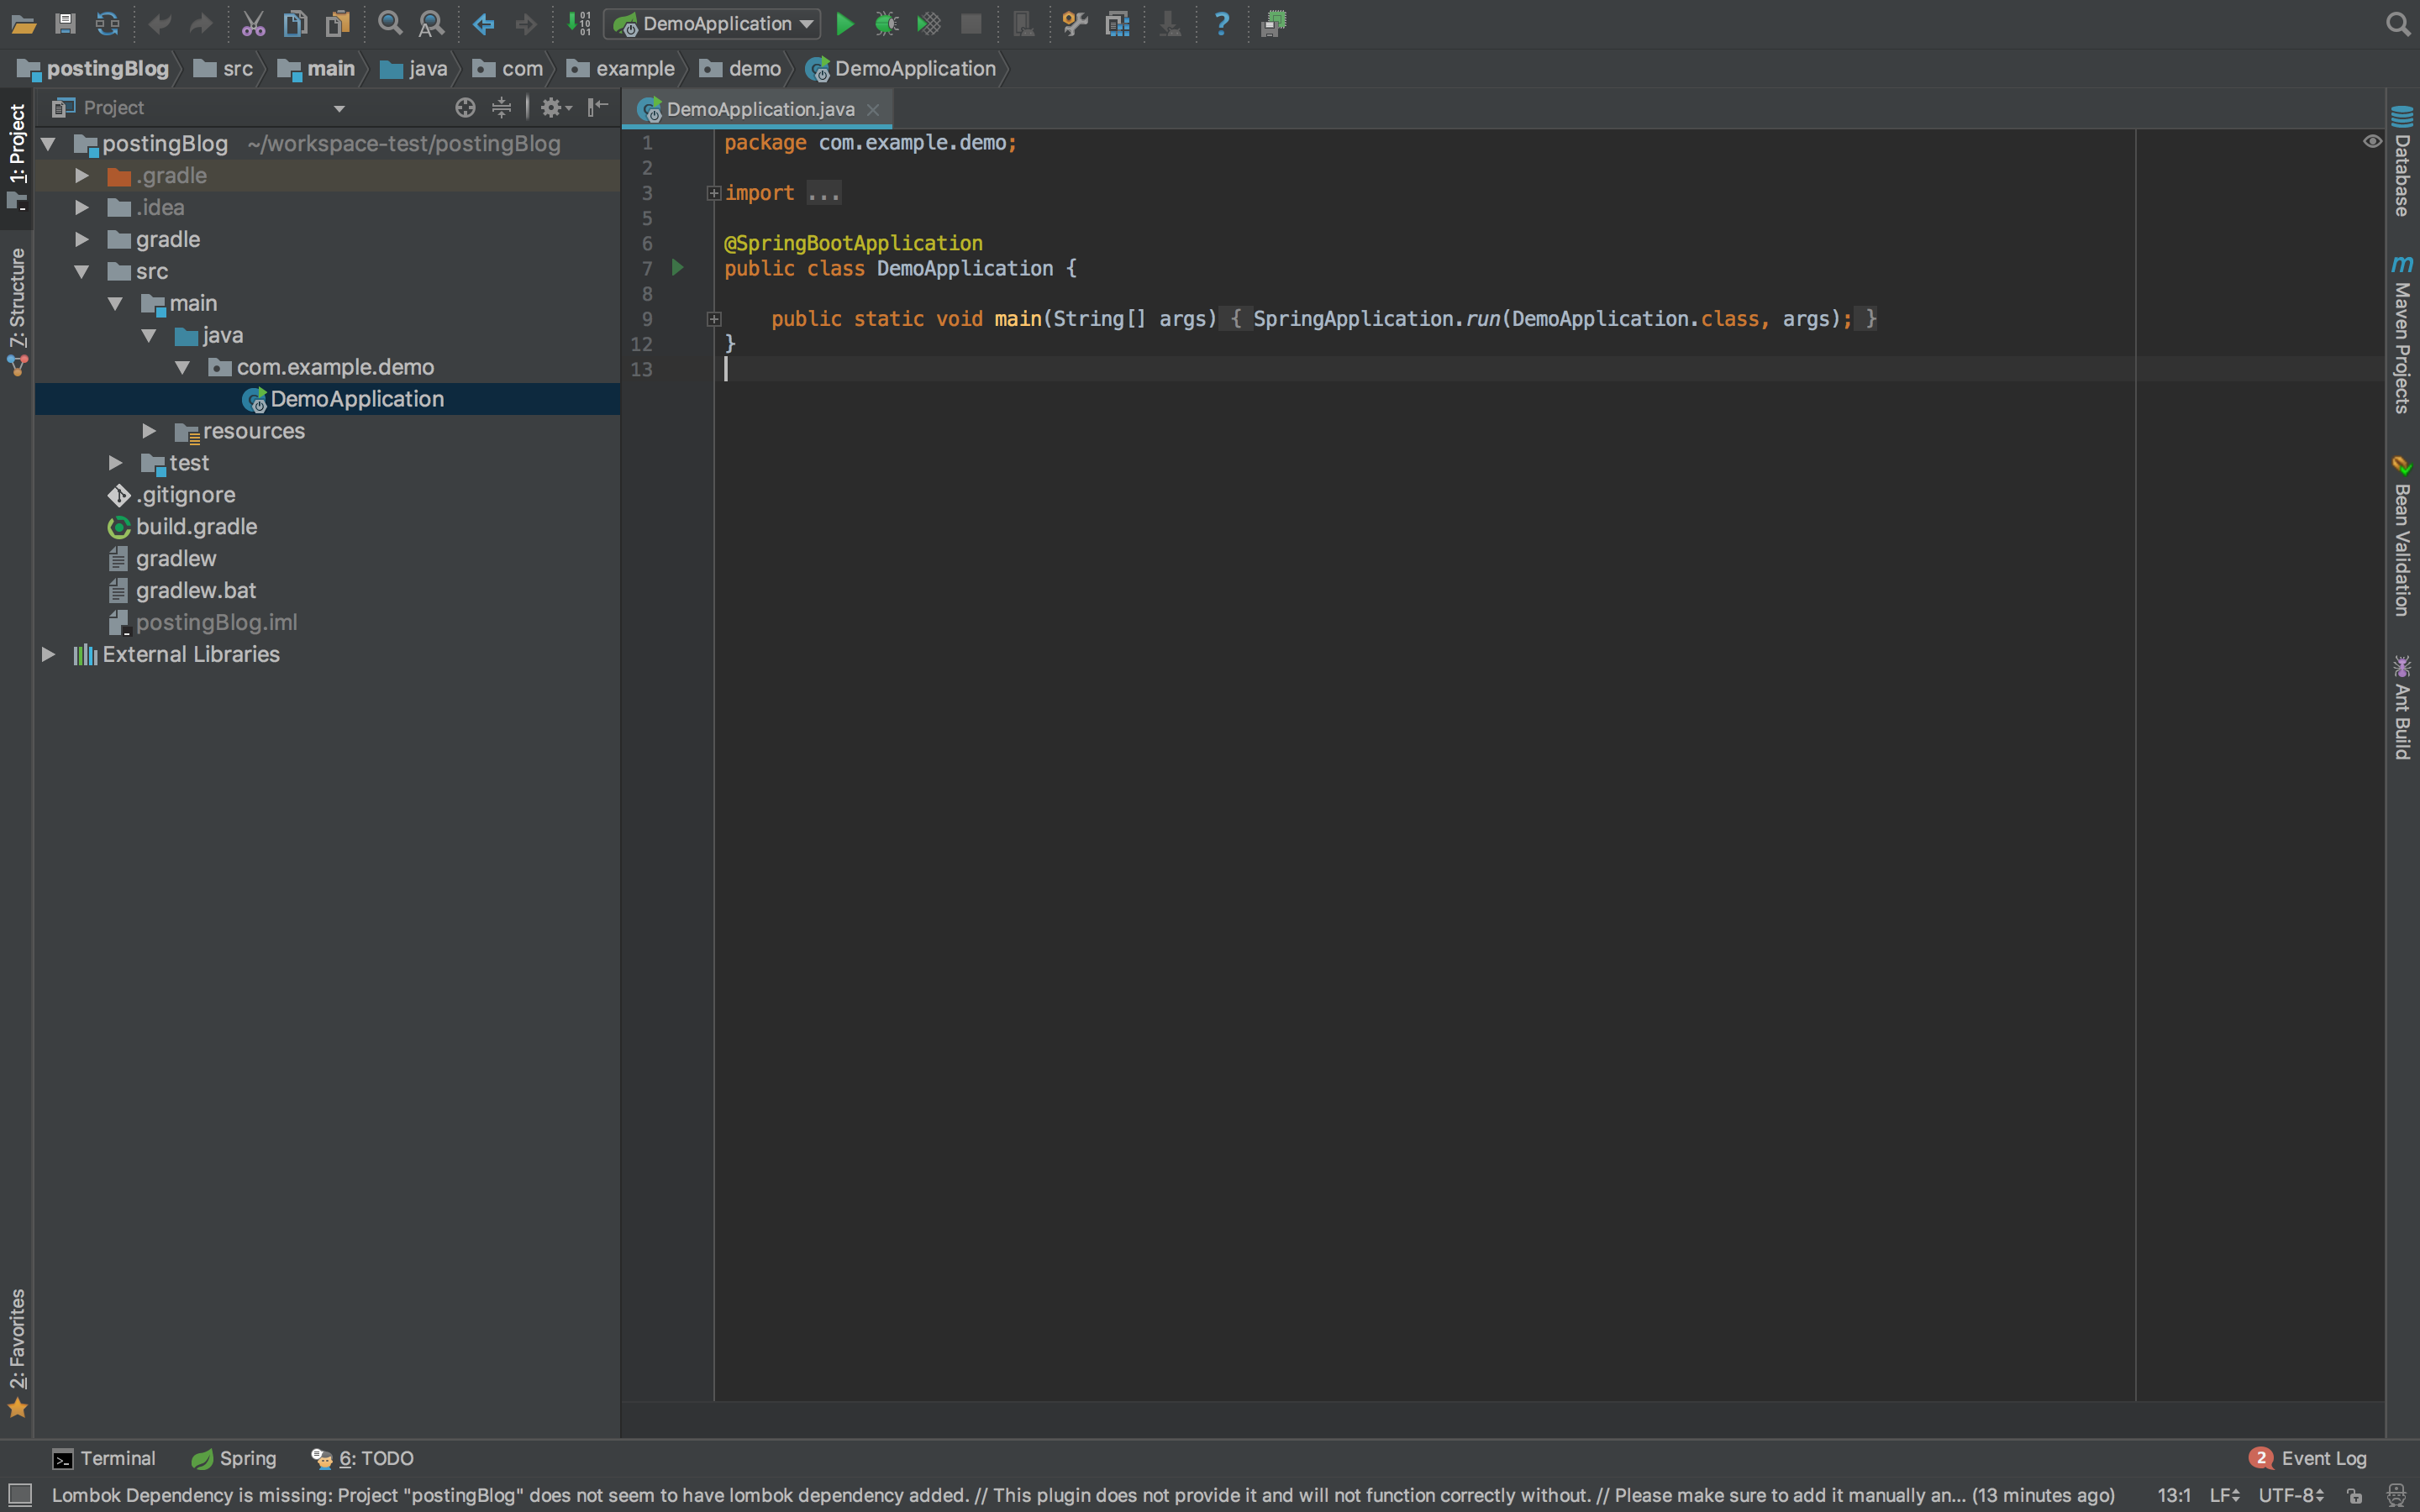2420x1512 pixels.
Task: Open Help question mark icon
Action: pos(1221,24)
